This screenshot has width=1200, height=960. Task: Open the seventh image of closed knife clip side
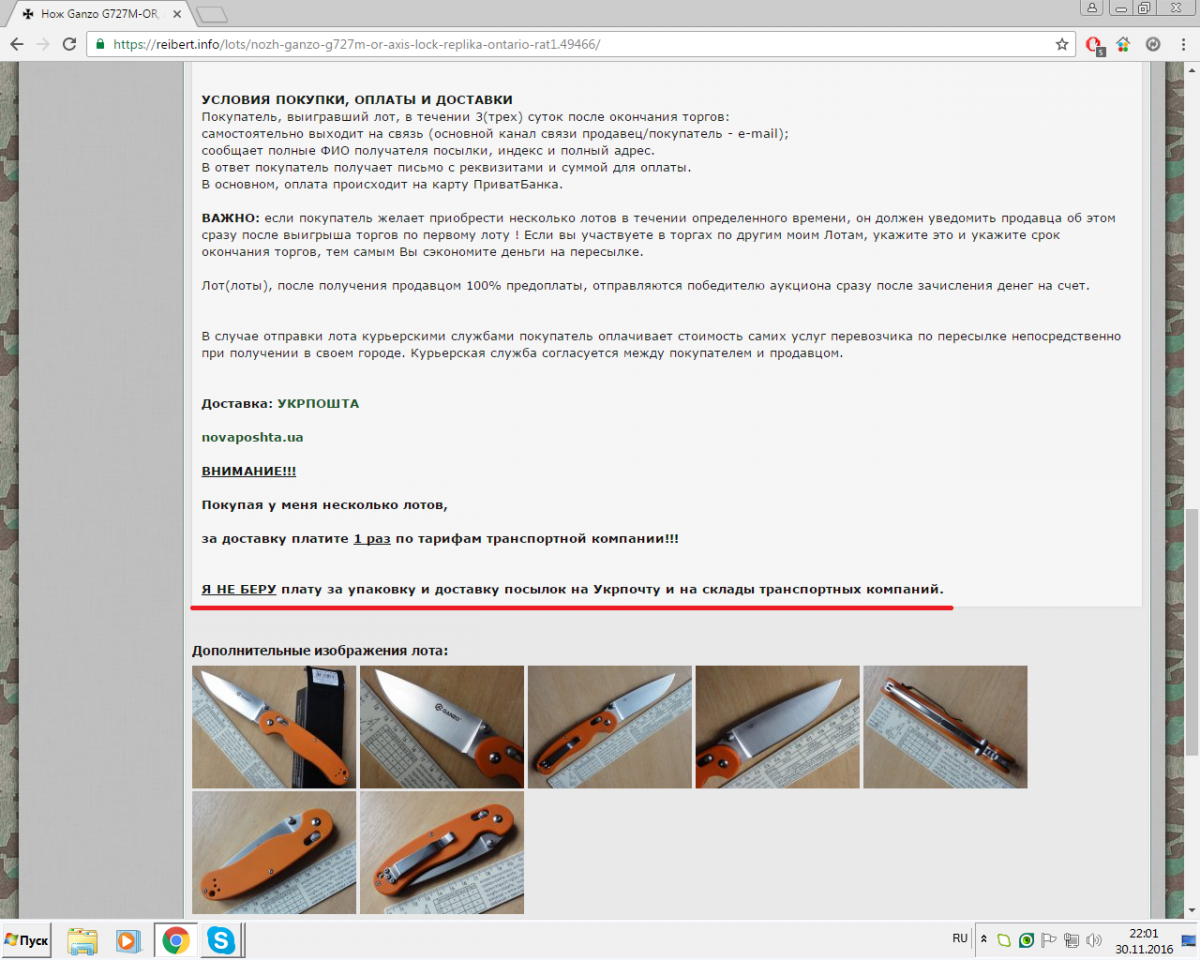pos(442,852)
